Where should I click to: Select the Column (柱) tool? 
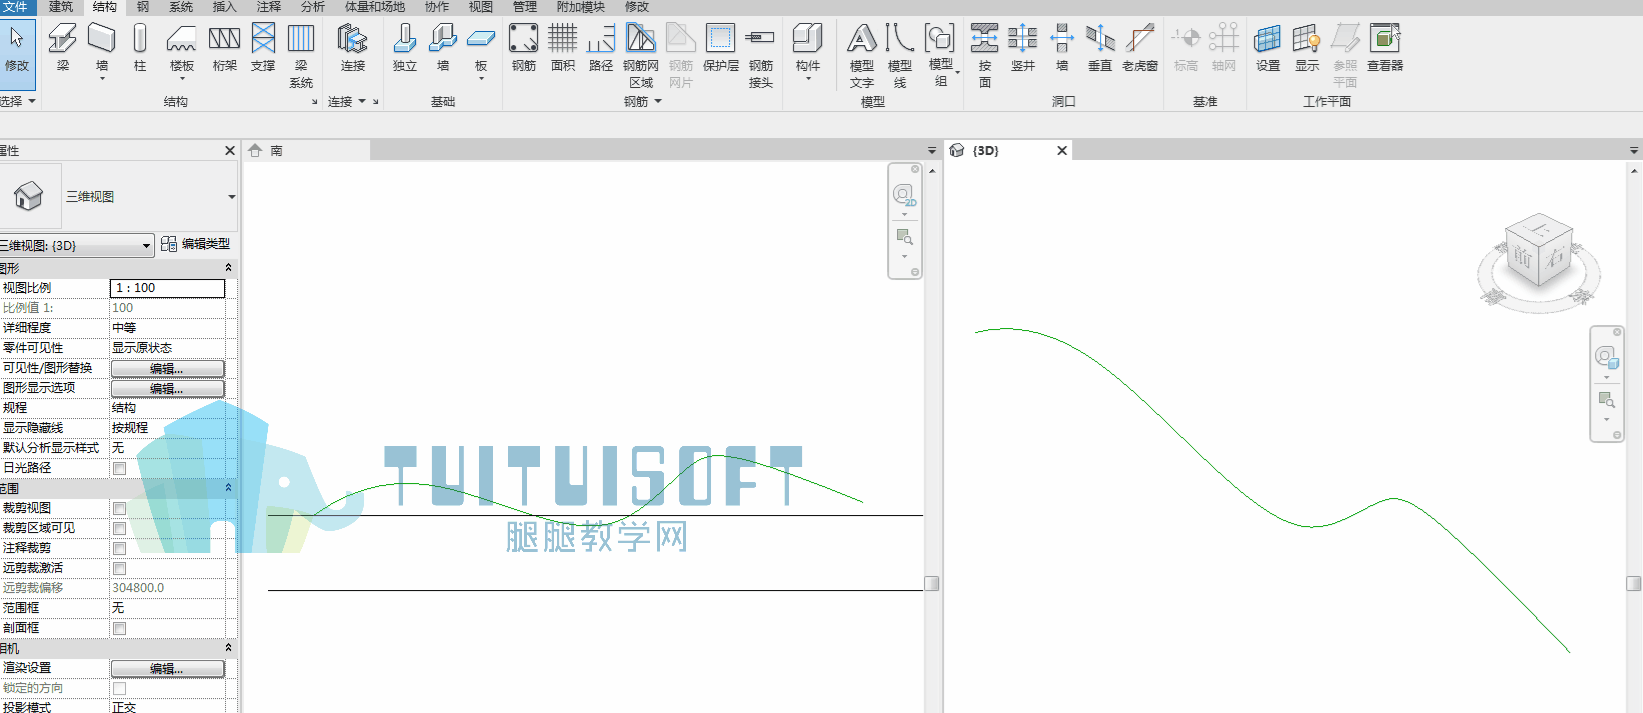140,47
